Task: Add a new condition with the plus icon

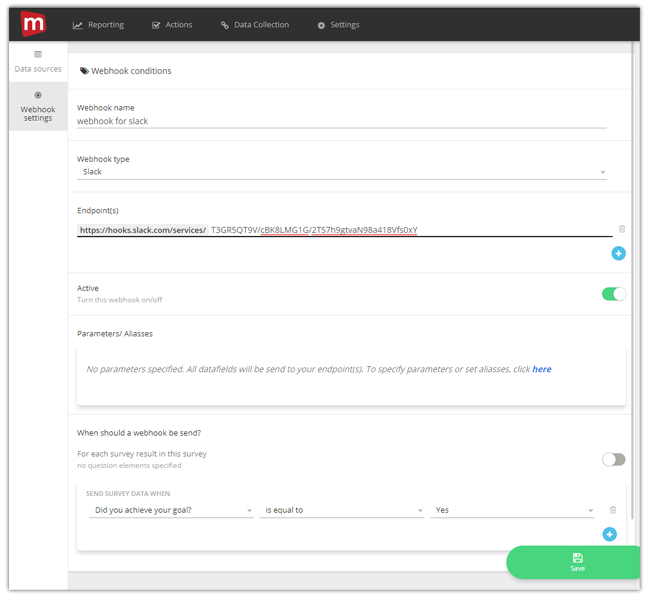Action: 610,534
